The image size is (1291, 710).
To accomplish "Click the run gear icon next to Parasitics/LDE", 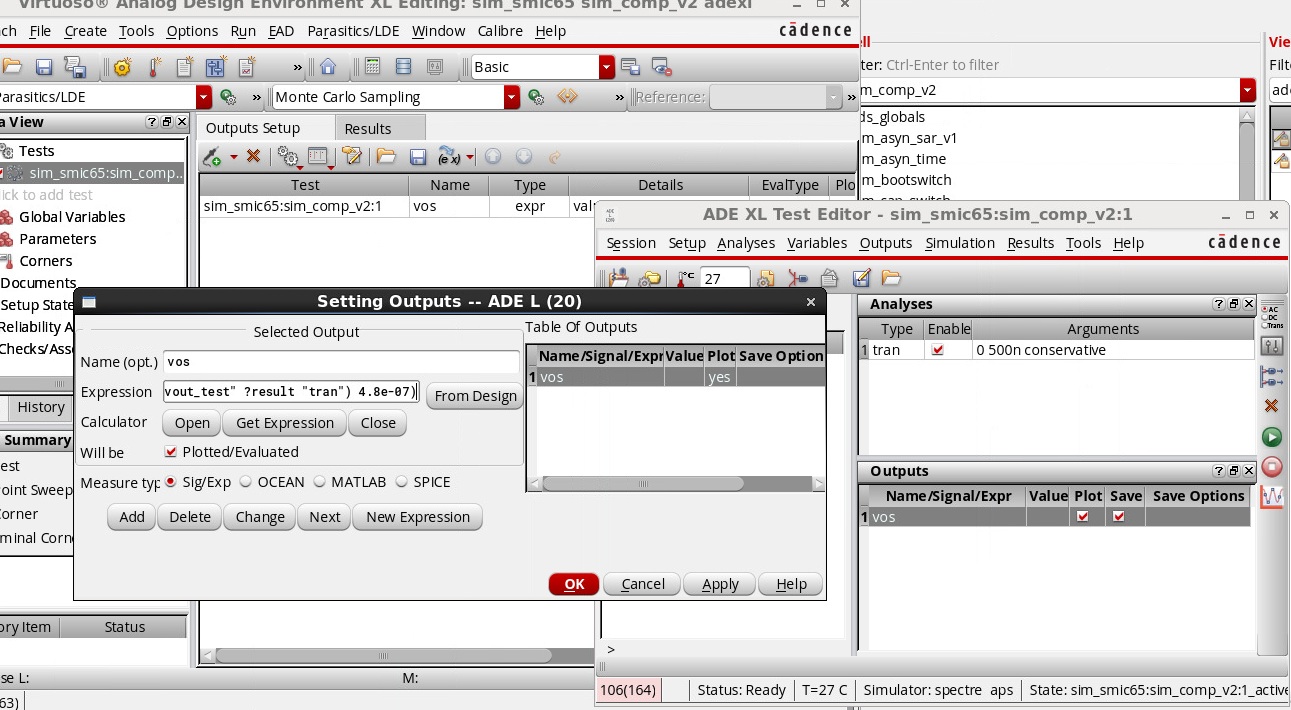I will tap(228, 97).
